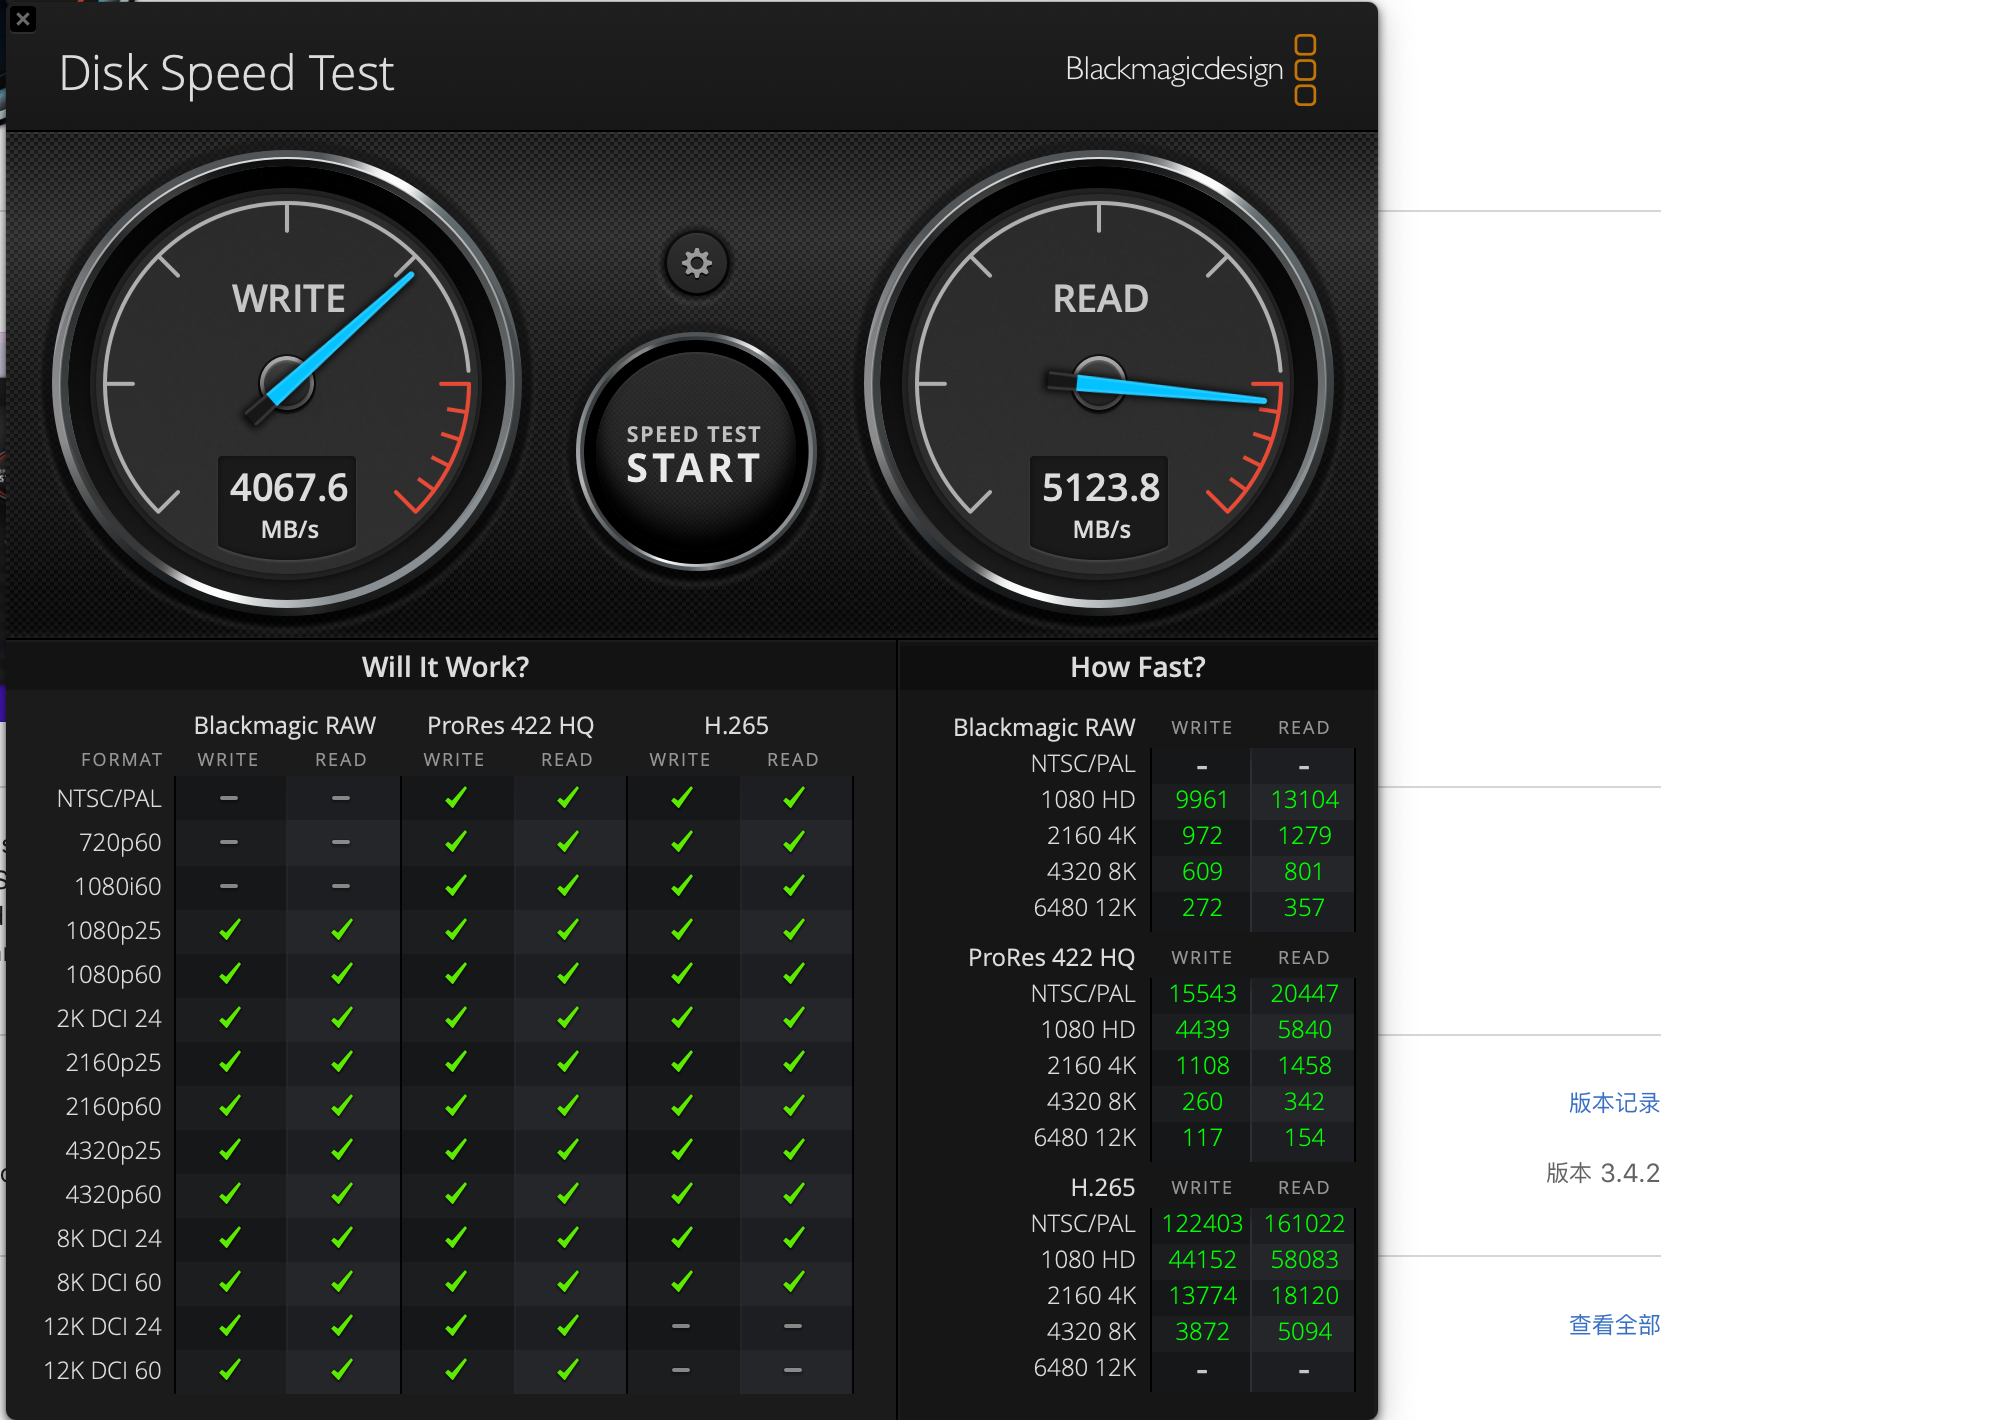Click H.265 write checkmark for 8K DCI 60
Image resolution: width=2010 pixels, height=1420 pixels.
coord(681,1282)
